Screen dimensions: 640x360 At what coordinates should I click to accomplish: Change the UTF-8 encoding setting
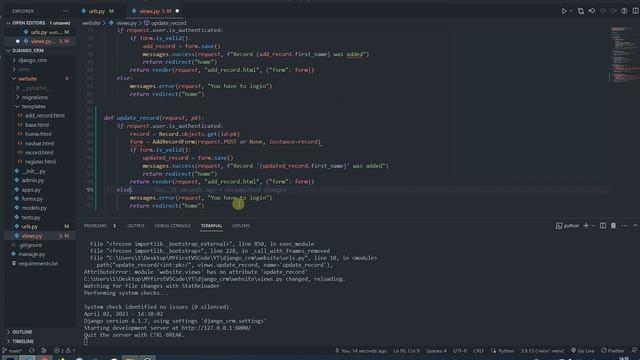click(460, 351)
